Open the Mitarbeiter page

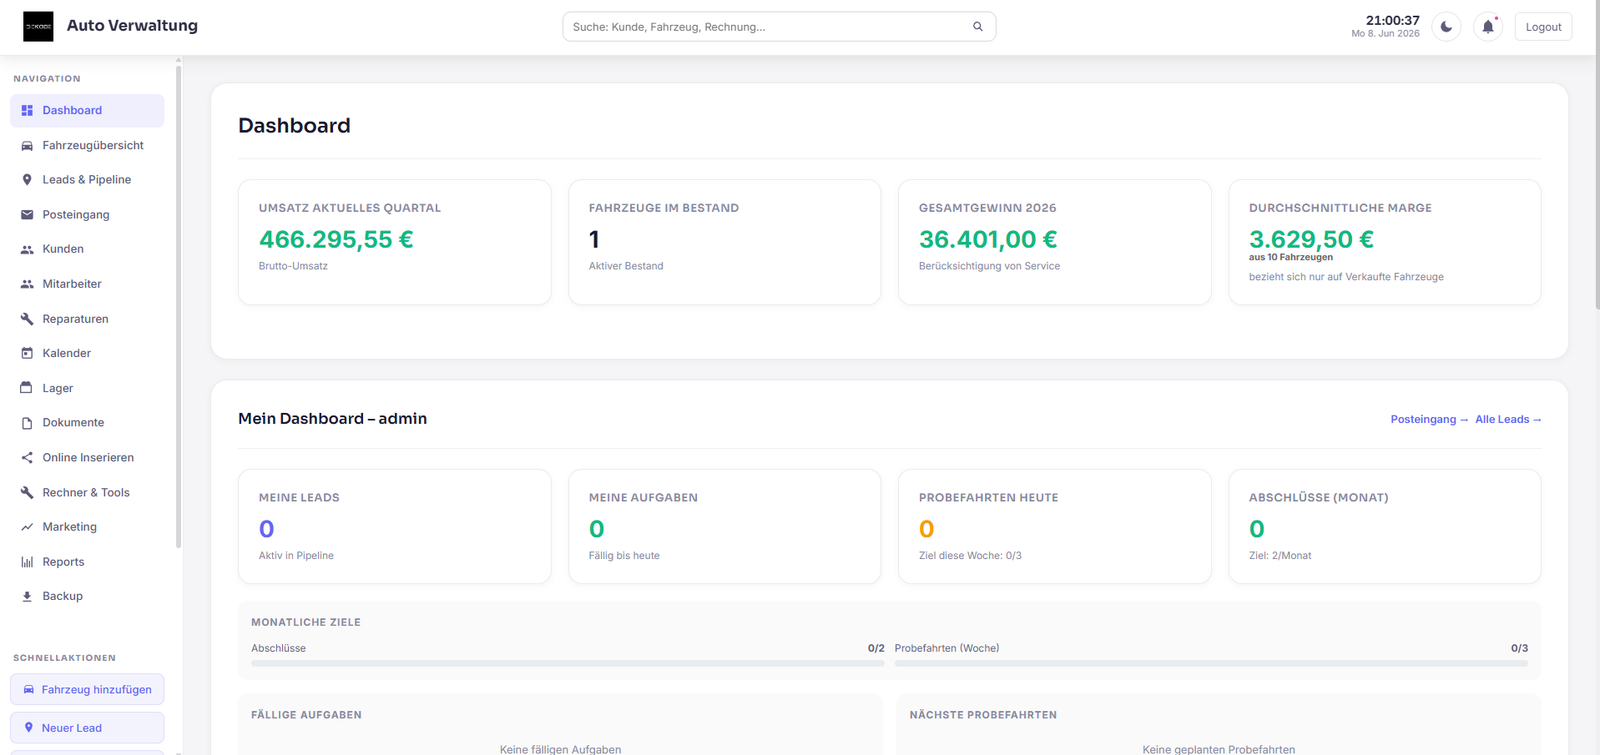[87, 284]
